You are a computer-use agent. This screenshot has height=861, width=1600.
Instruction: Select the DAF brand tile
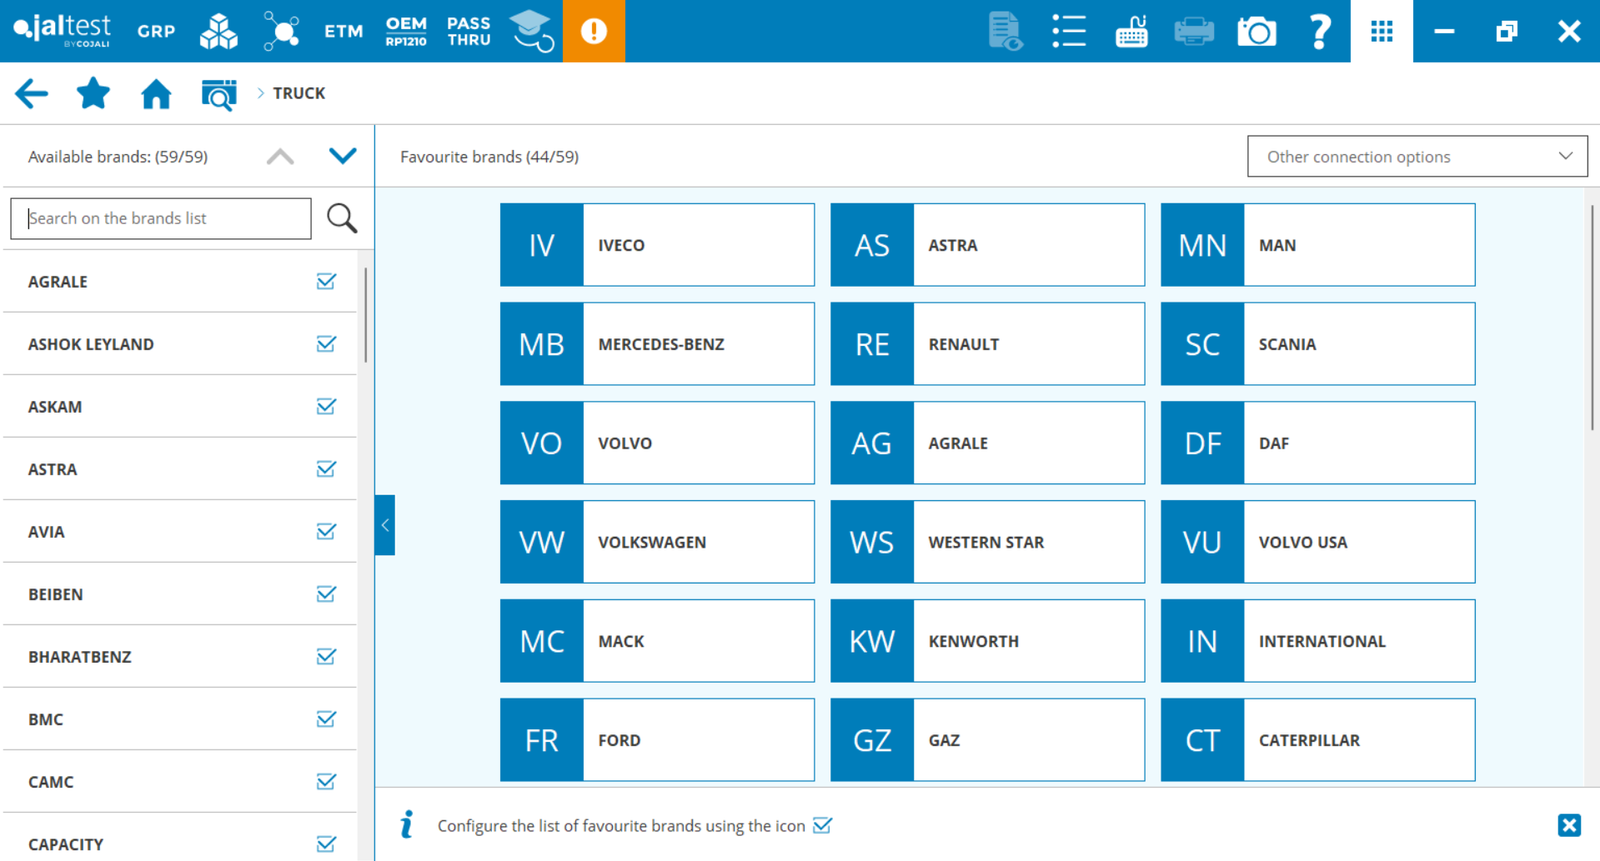coord(1318,443)
